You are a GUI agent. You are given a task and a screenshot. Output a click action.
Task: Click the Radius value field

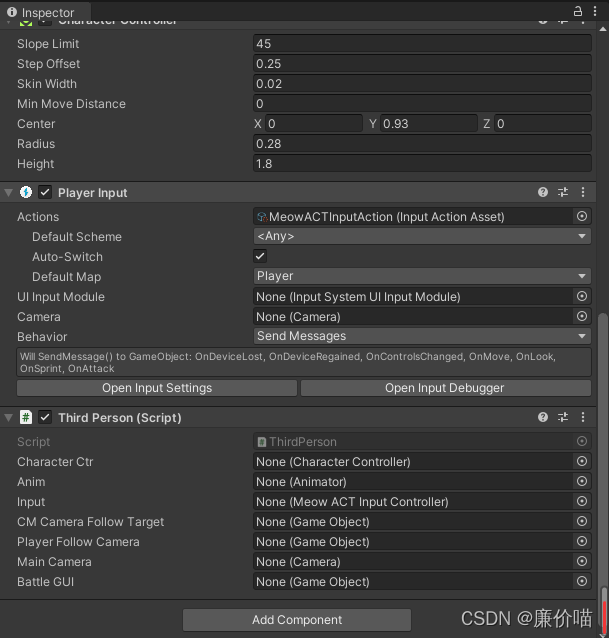(x=422, y=143)
